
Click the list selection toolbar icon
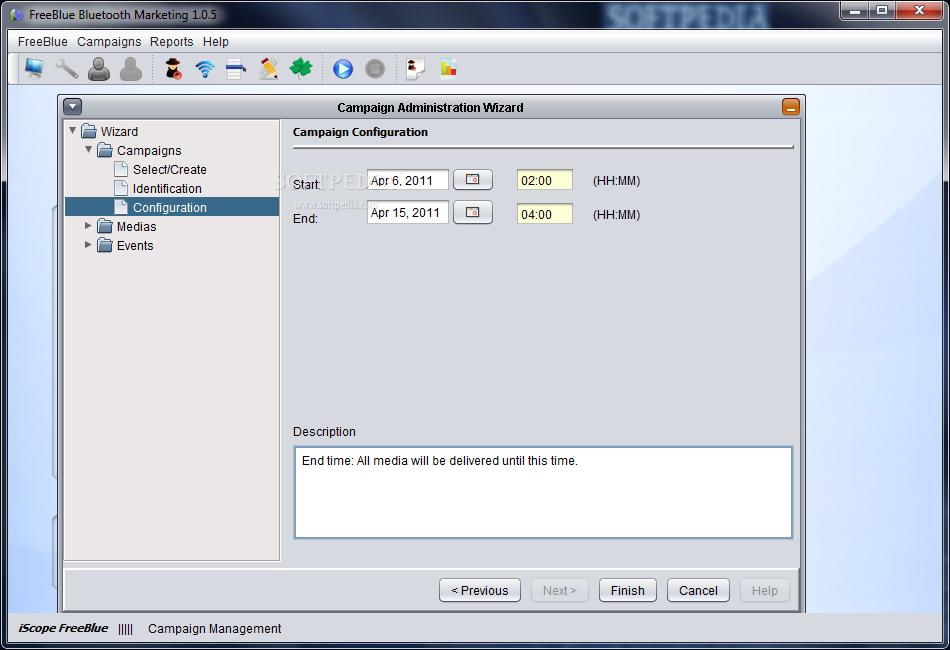236,68
